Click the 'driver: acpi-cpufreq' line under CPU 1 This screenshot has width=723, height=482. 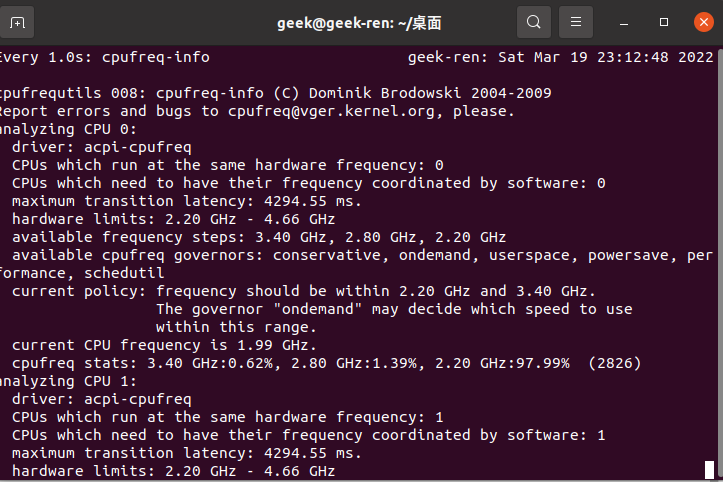click(101, 399)
